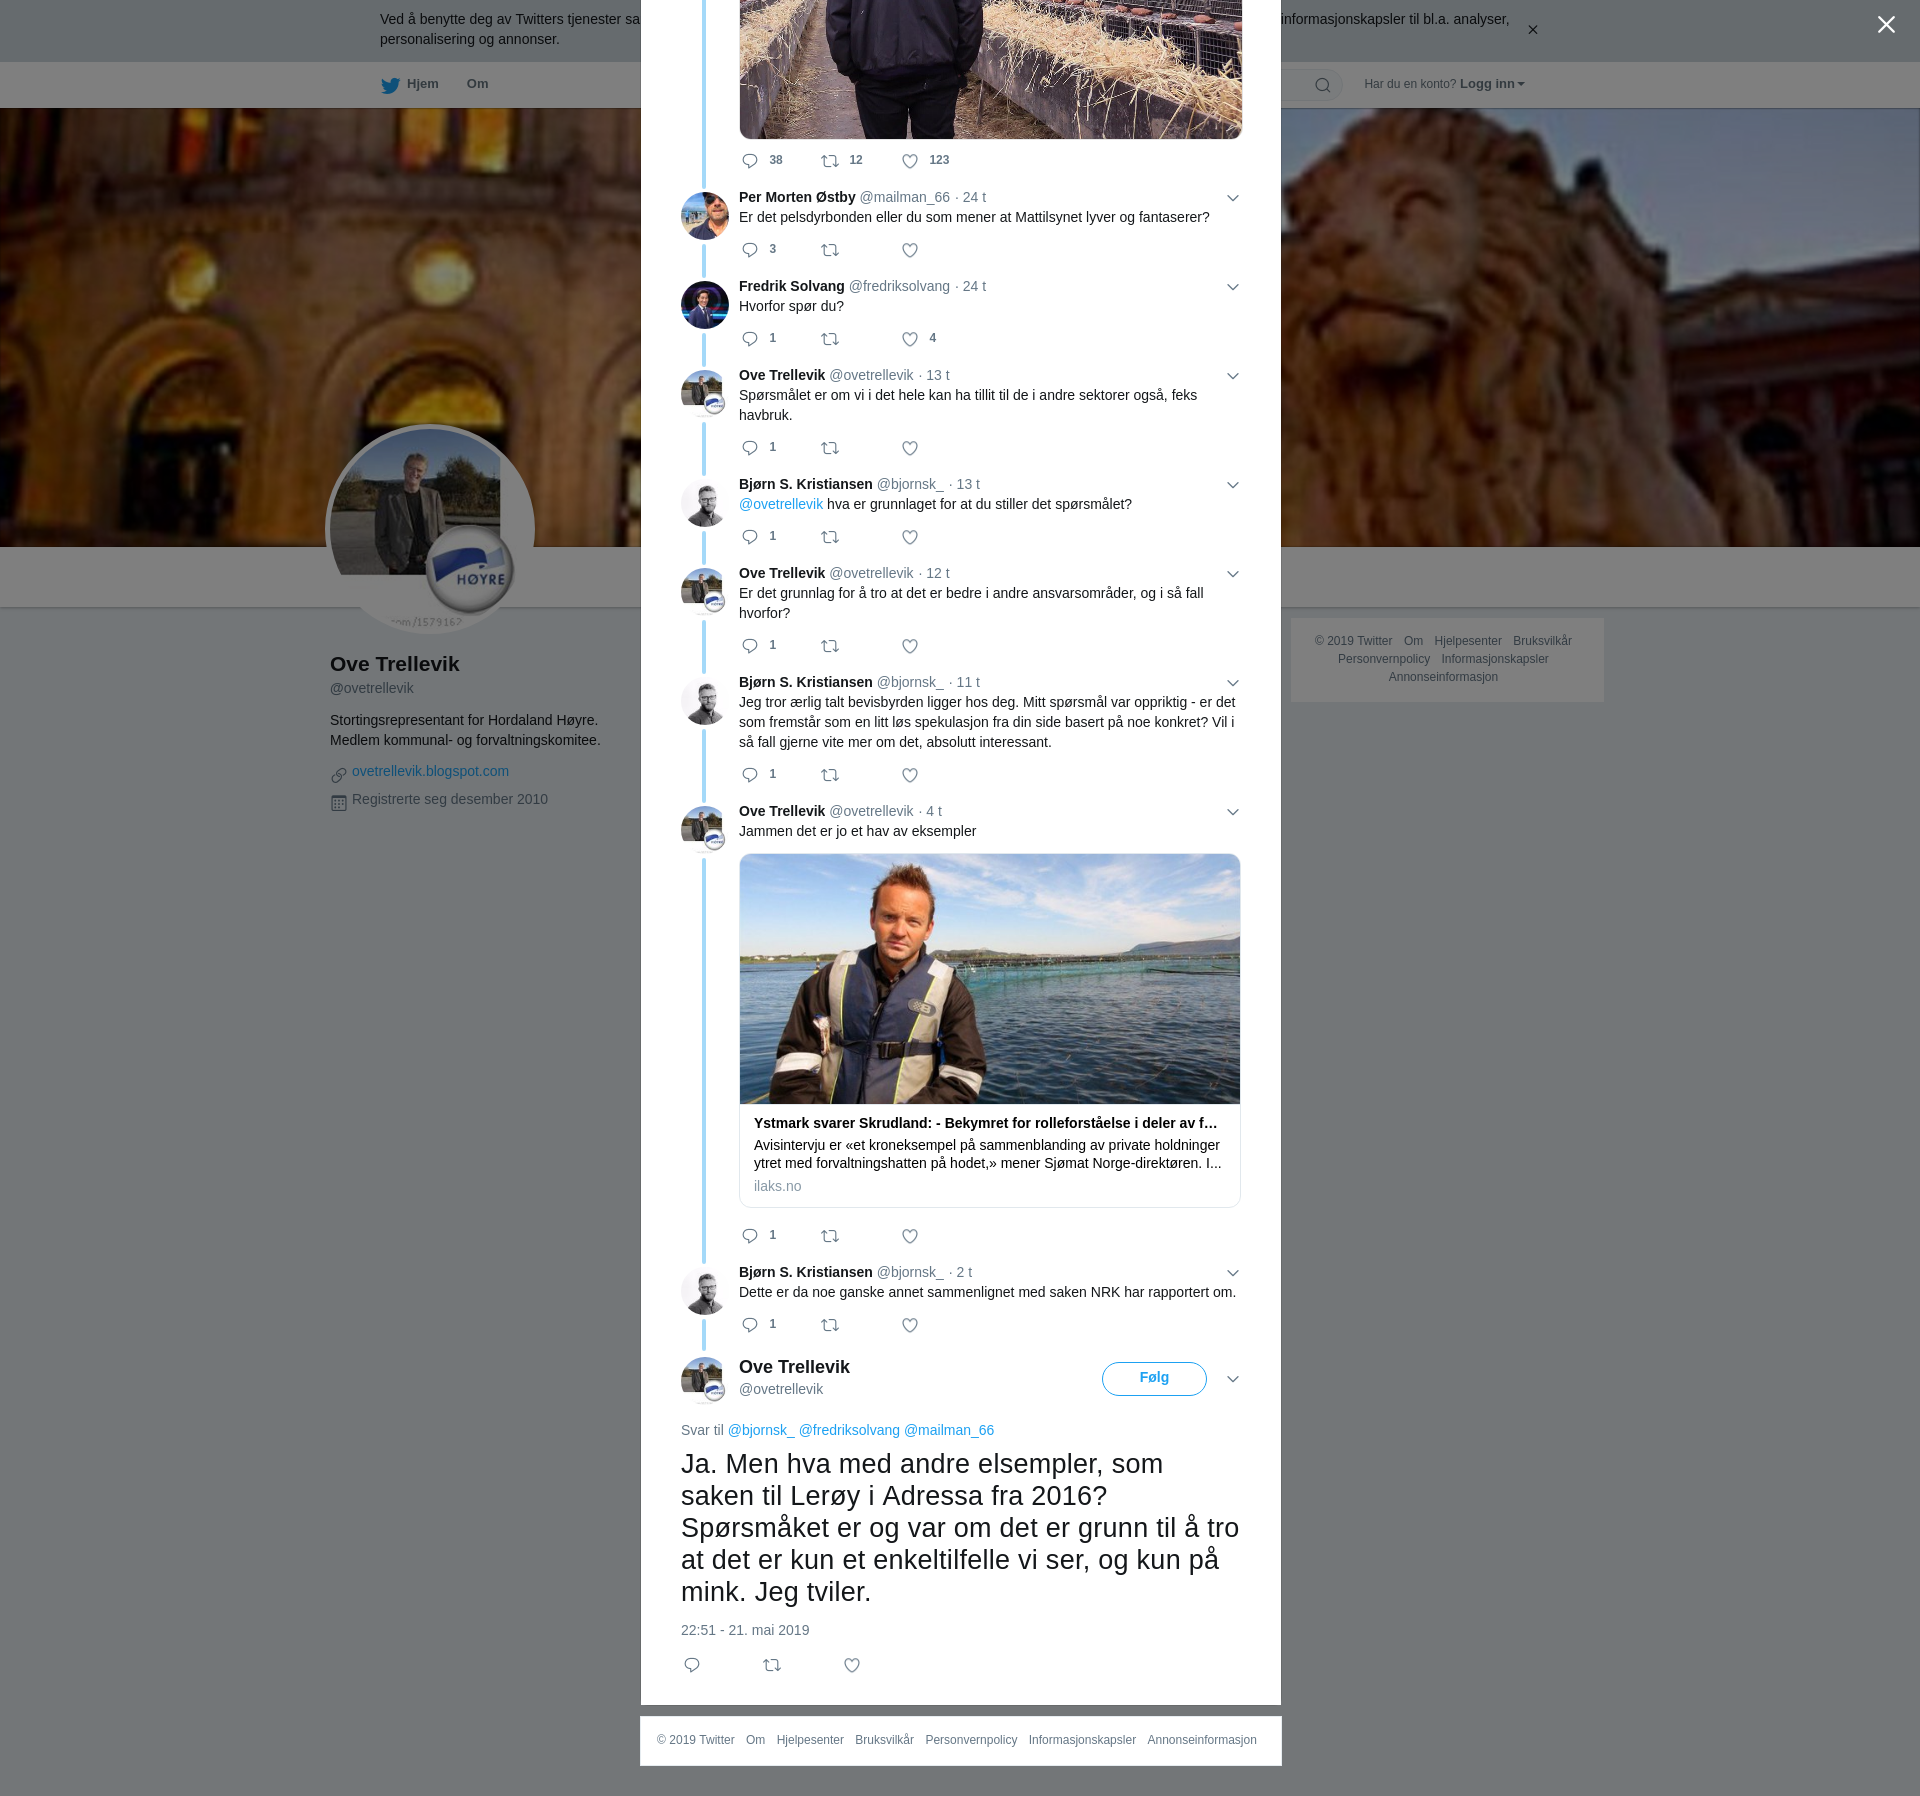1920x1796 pixels.
Task: Open the Logg inn dropdown
Action: pos(1491,84)
